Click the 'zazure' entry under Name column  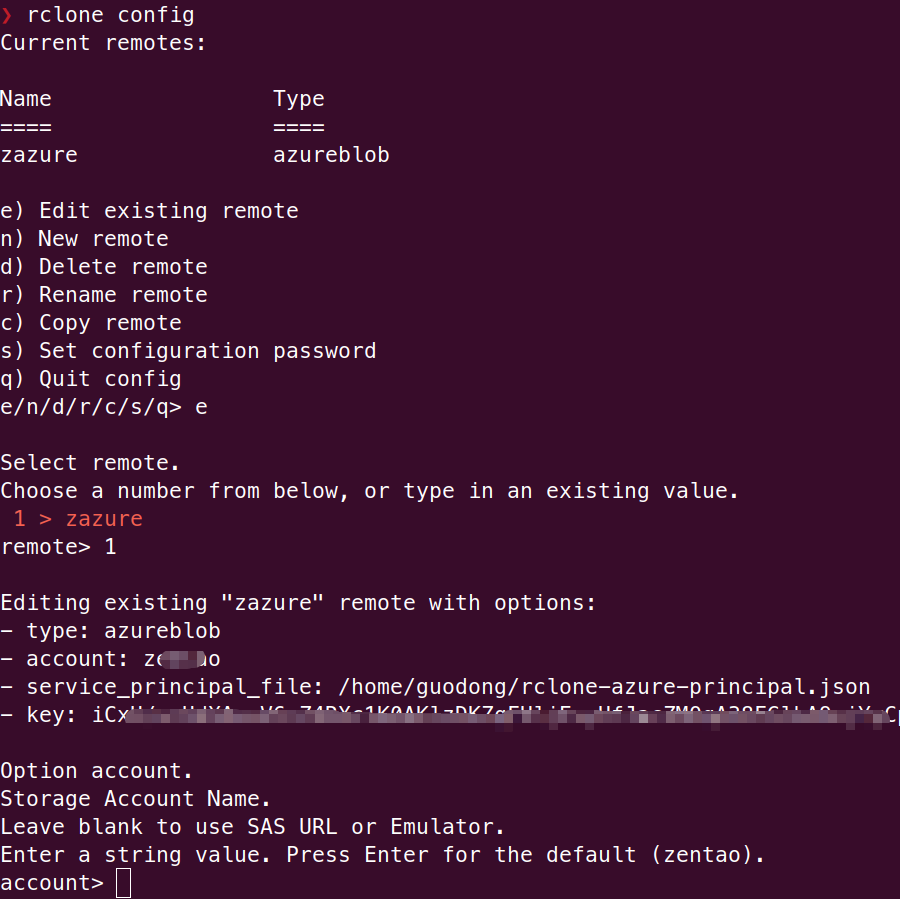tap(39, 155)
